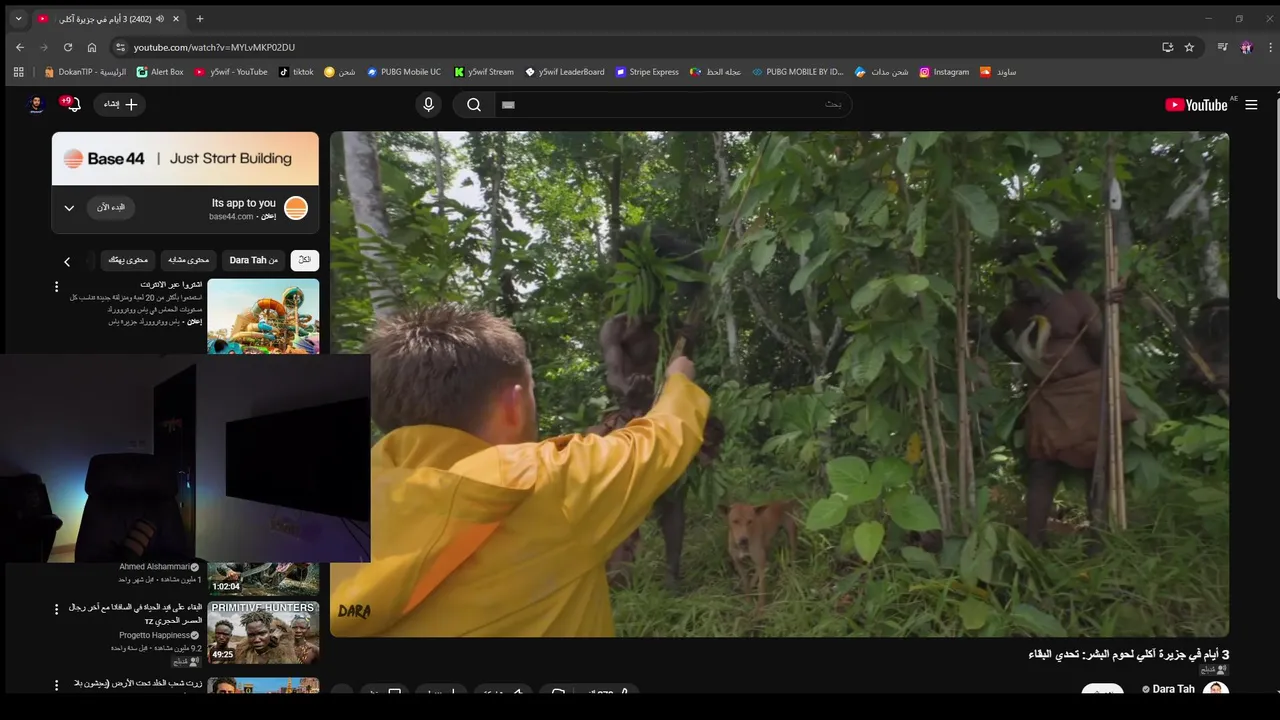Open y5wif - YouTube bookmark
Screen dimensions: 1280x720
[231, 72]
